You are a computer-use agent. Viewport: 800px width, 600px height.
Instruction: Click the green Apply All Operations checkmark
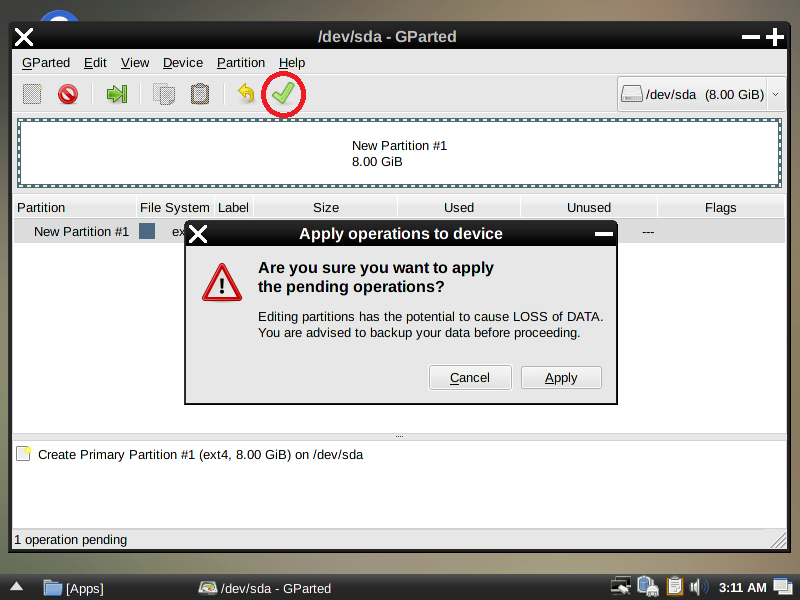(x=283, y=94)
